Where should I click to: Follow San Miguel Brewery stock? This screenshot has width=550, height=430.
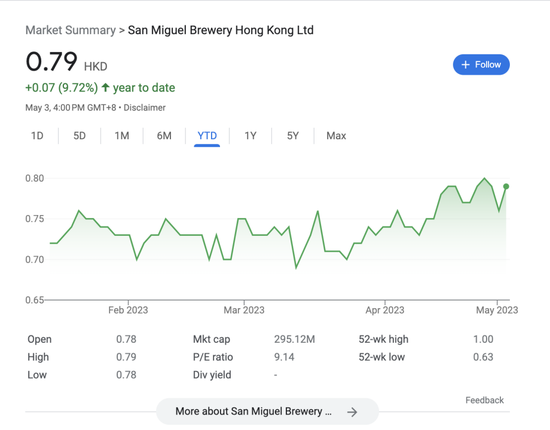pyautogui.click(x=481, y=65)
